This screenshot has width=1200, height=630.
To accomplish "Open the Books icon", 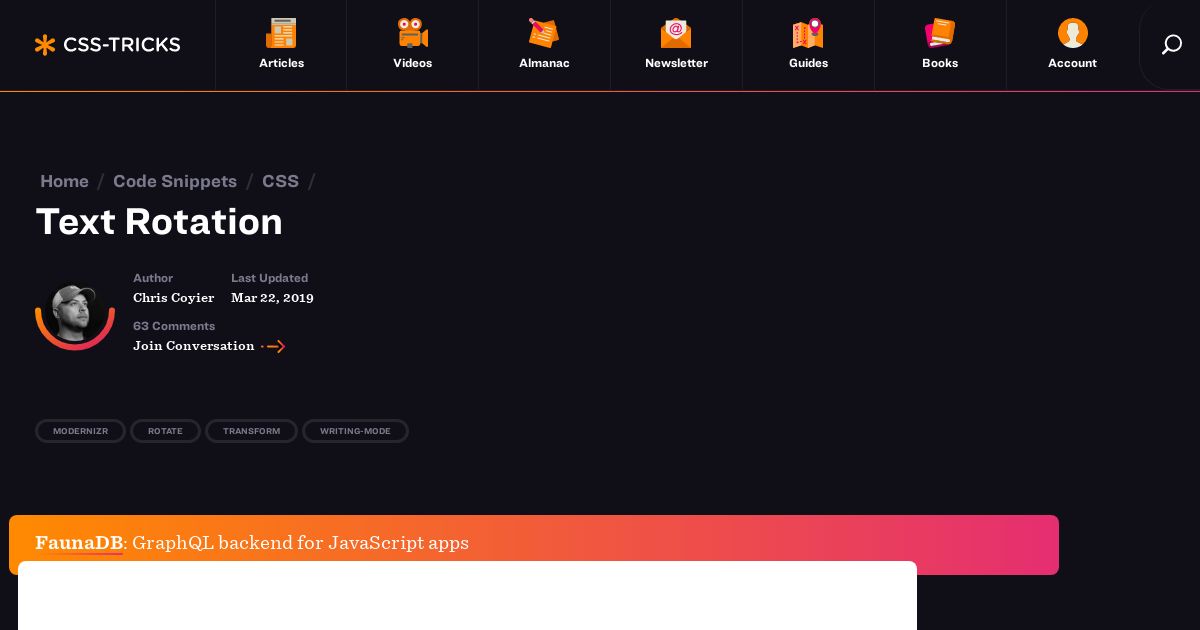I will coord(940,33).
